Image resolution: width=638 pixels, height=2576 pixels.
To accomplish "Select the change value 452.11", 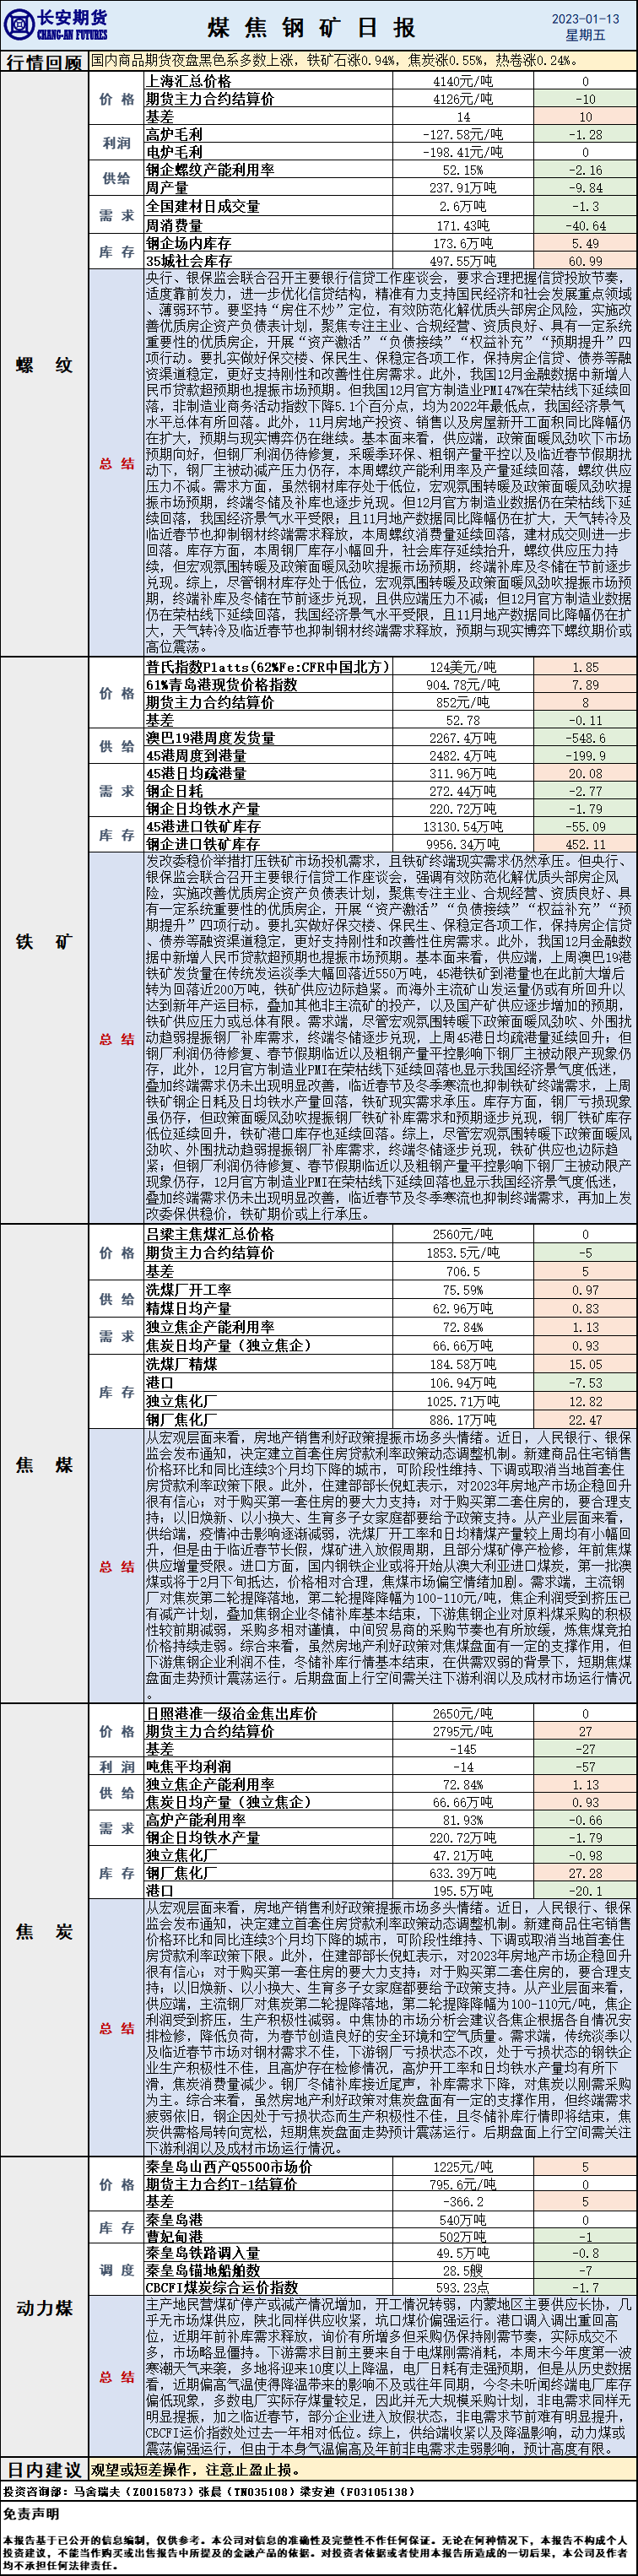I will click(x=585, y=844).
